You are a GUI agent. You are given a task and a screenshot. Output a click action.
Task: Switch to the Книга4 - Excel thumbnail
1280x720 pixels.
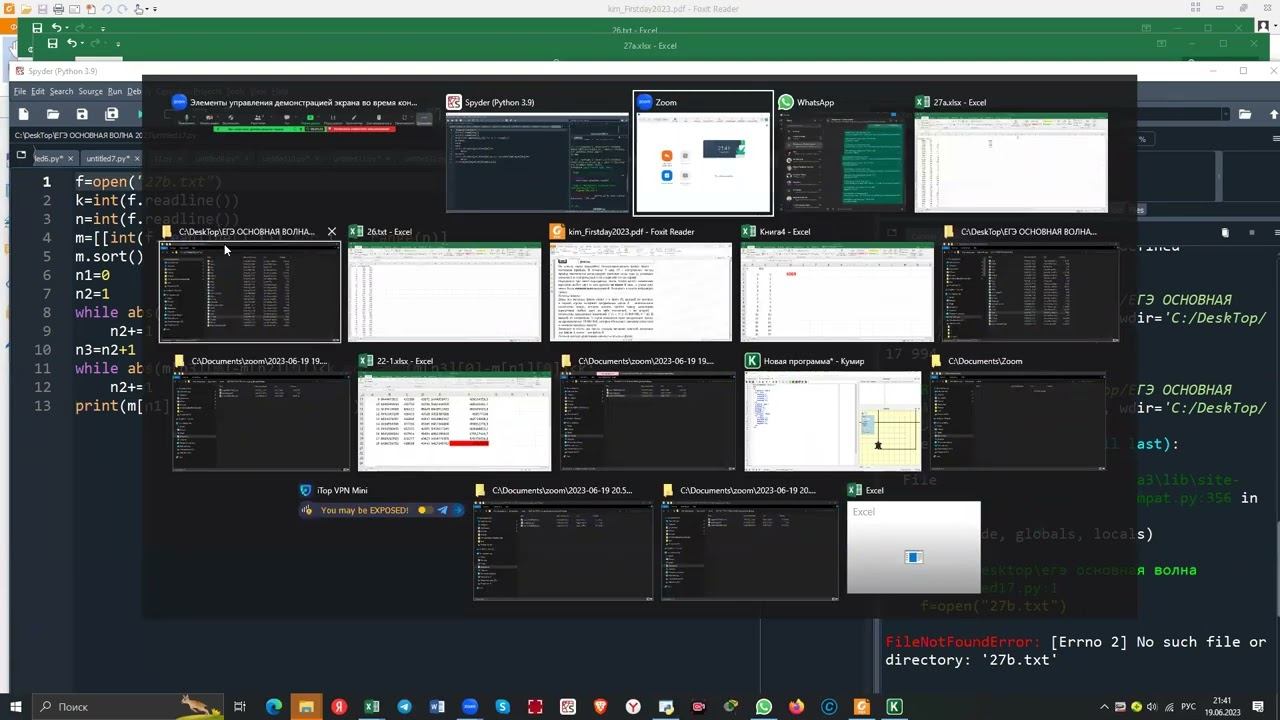(837, 291)
